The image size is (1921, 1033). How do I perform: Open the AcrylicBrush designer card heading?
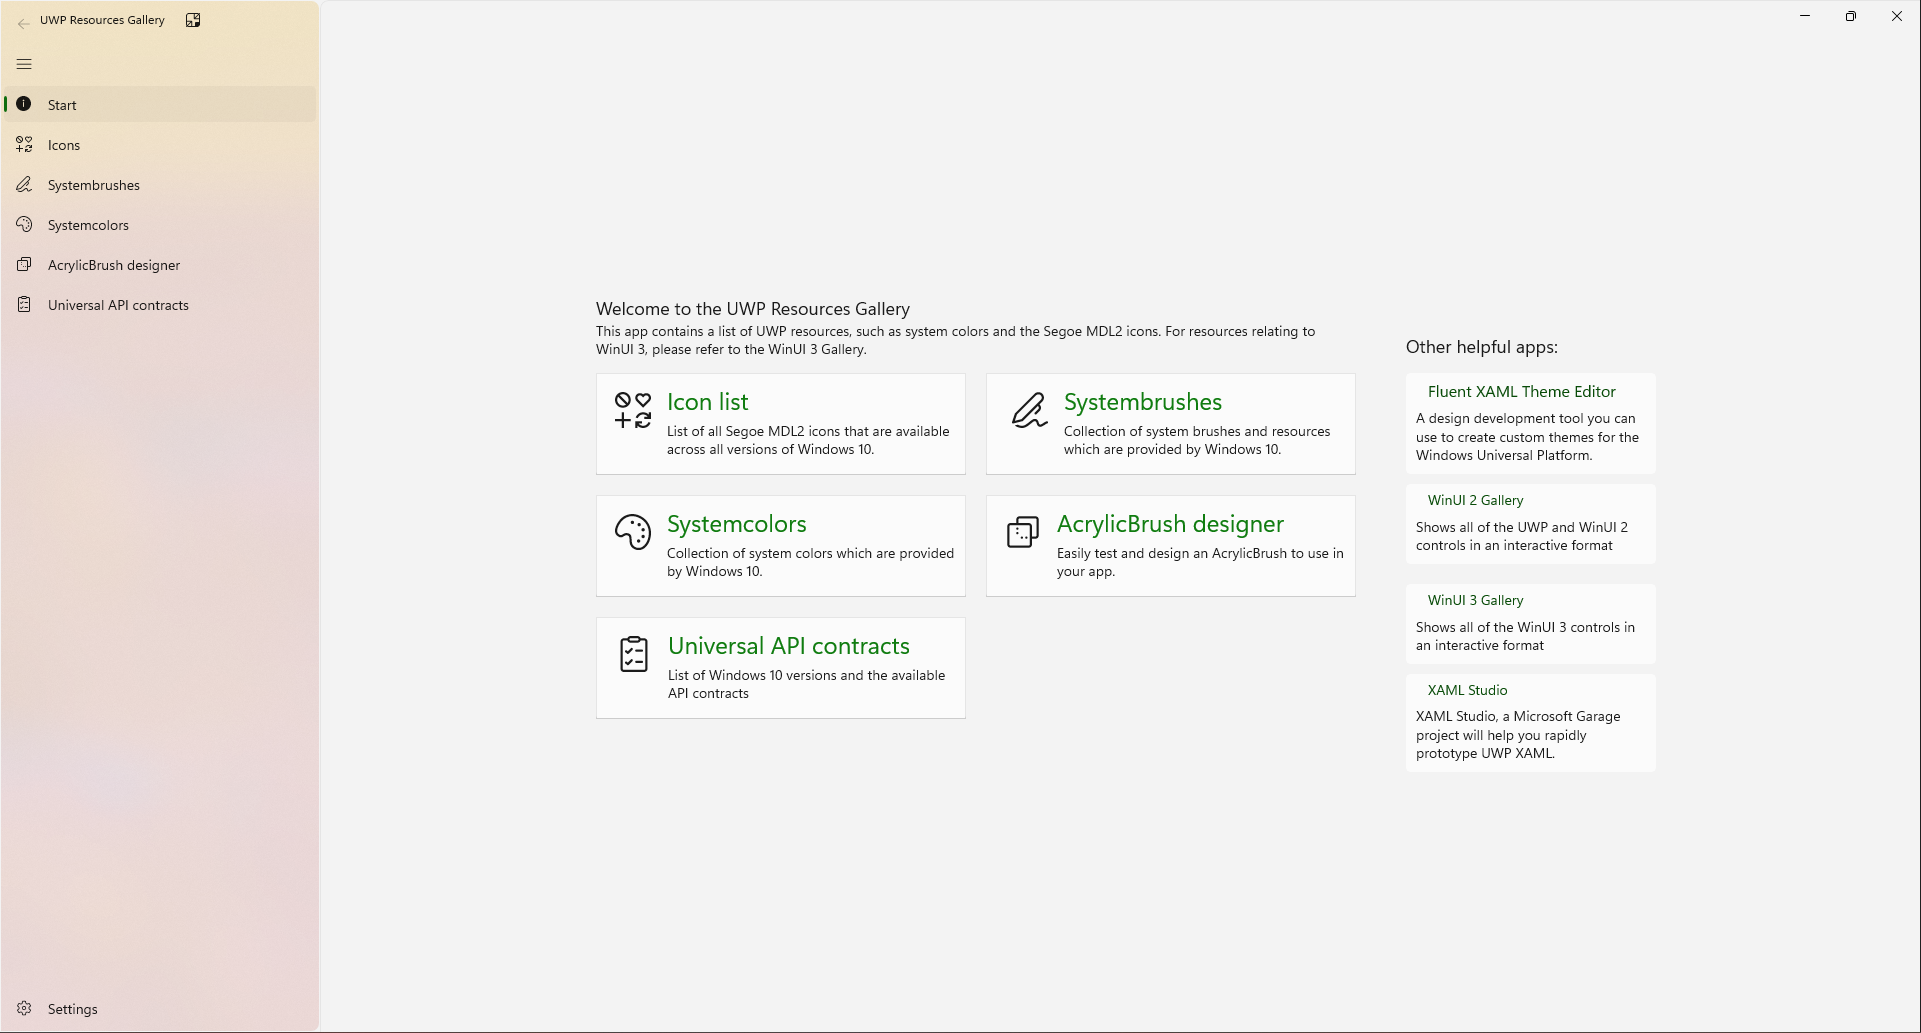coord(1170,524)
